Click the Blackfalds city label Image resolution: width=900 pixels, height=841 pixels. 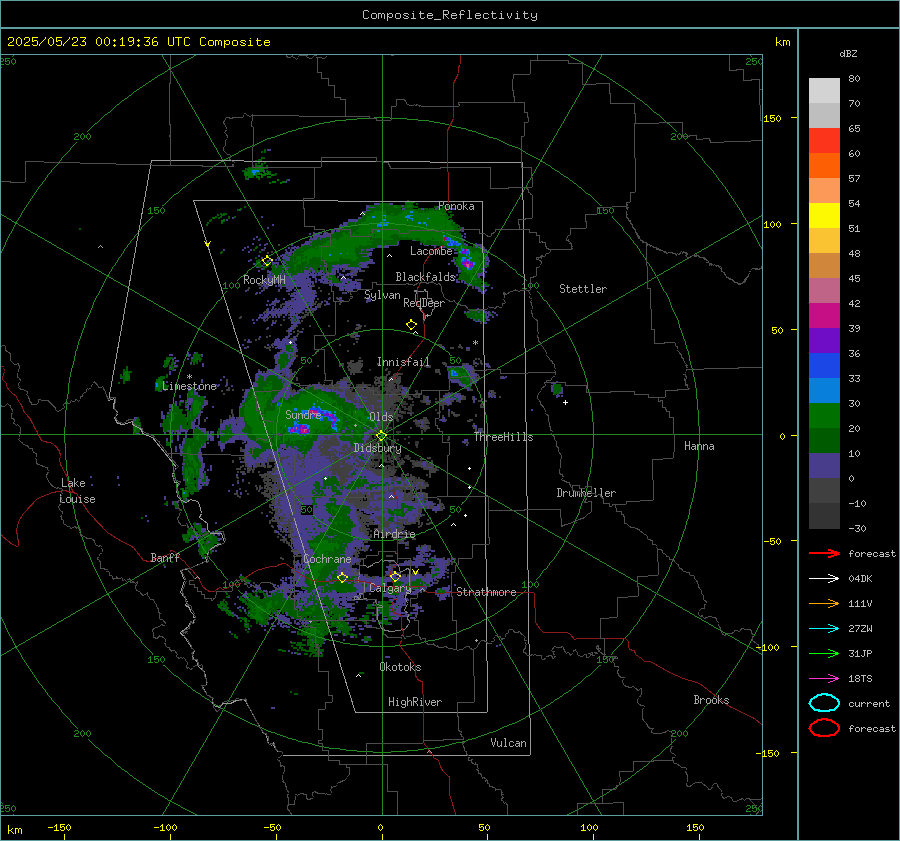coord(425,277)
